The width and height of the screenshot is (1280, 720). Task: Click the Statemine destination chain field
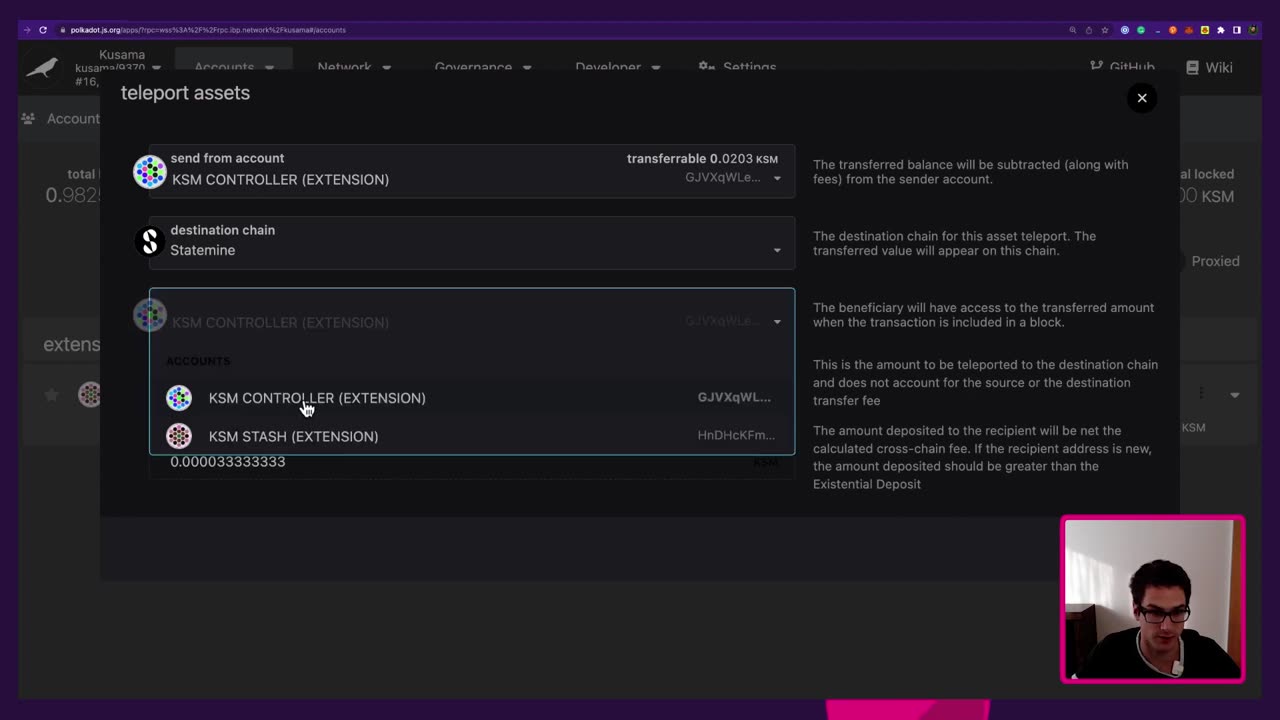(x=472, y=242)
